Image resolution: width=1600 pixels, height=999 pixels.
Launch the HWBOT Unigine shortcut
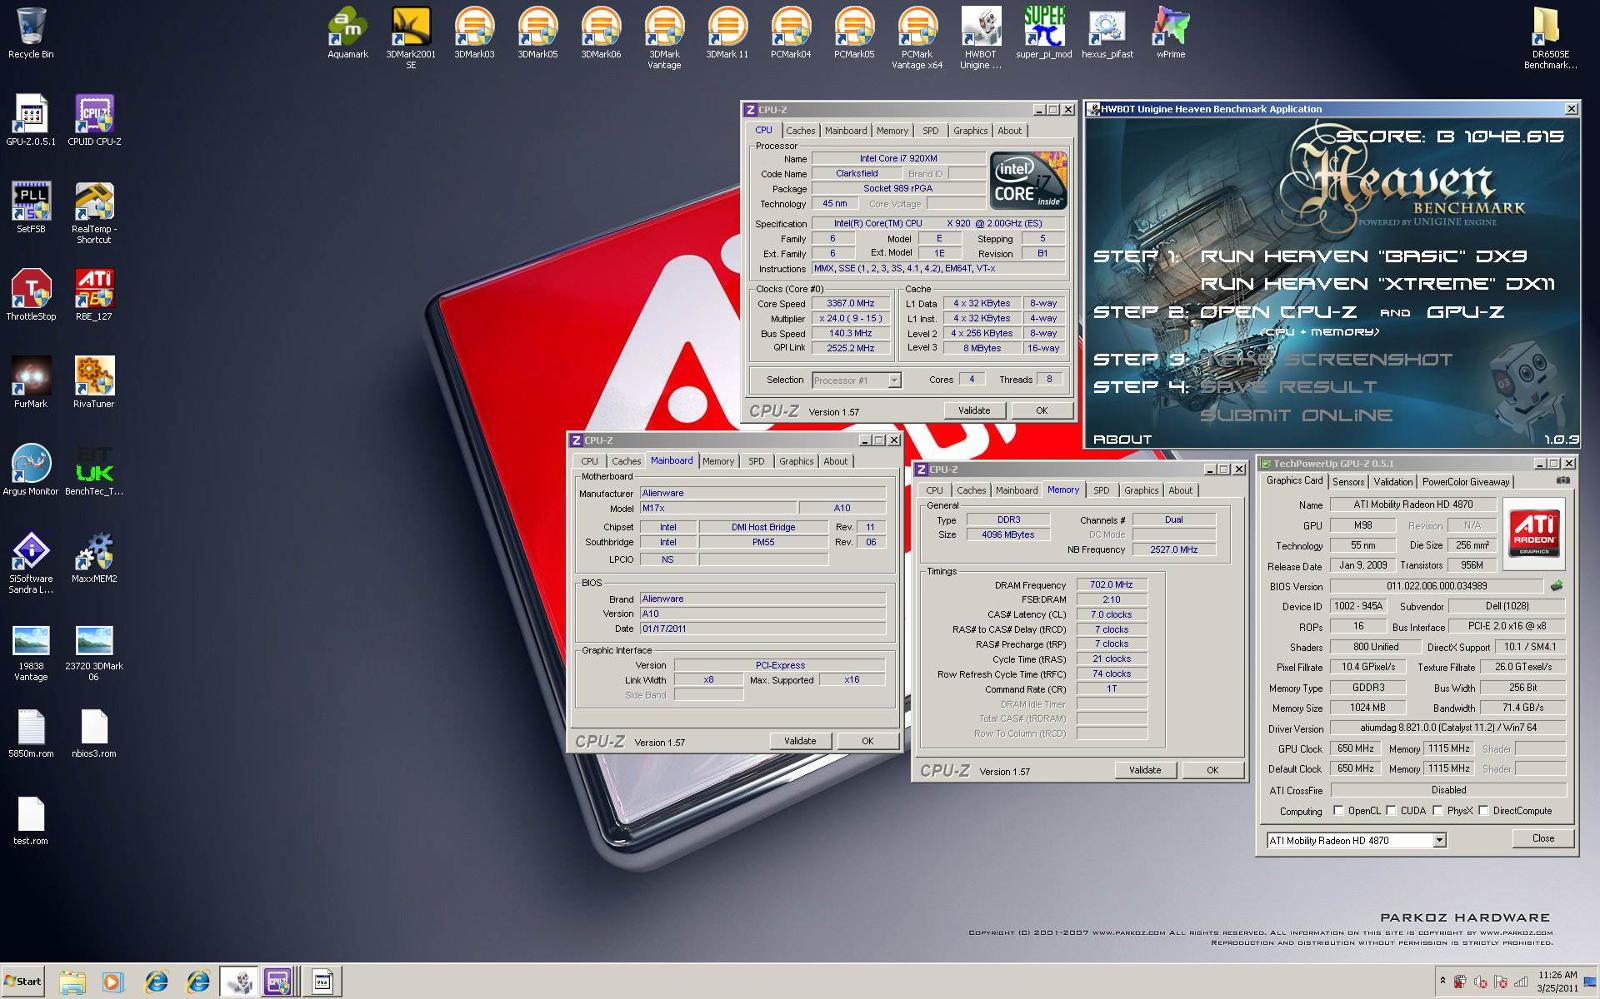pyautogui.click(x=981, y=38)
